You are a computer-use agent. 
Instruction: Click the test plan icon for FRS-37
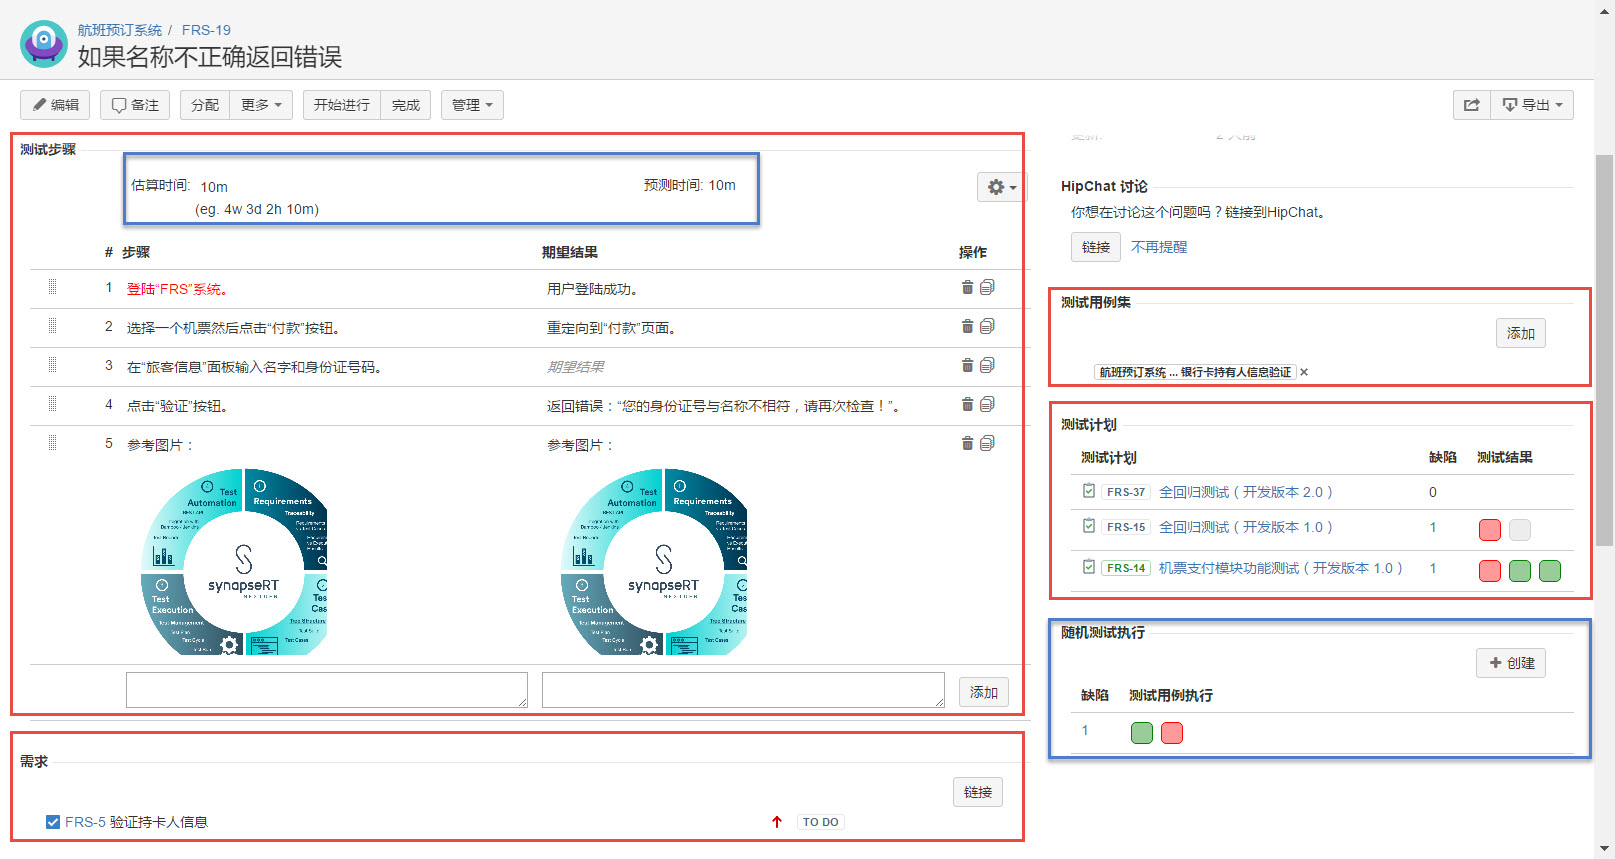[1089, 491]
